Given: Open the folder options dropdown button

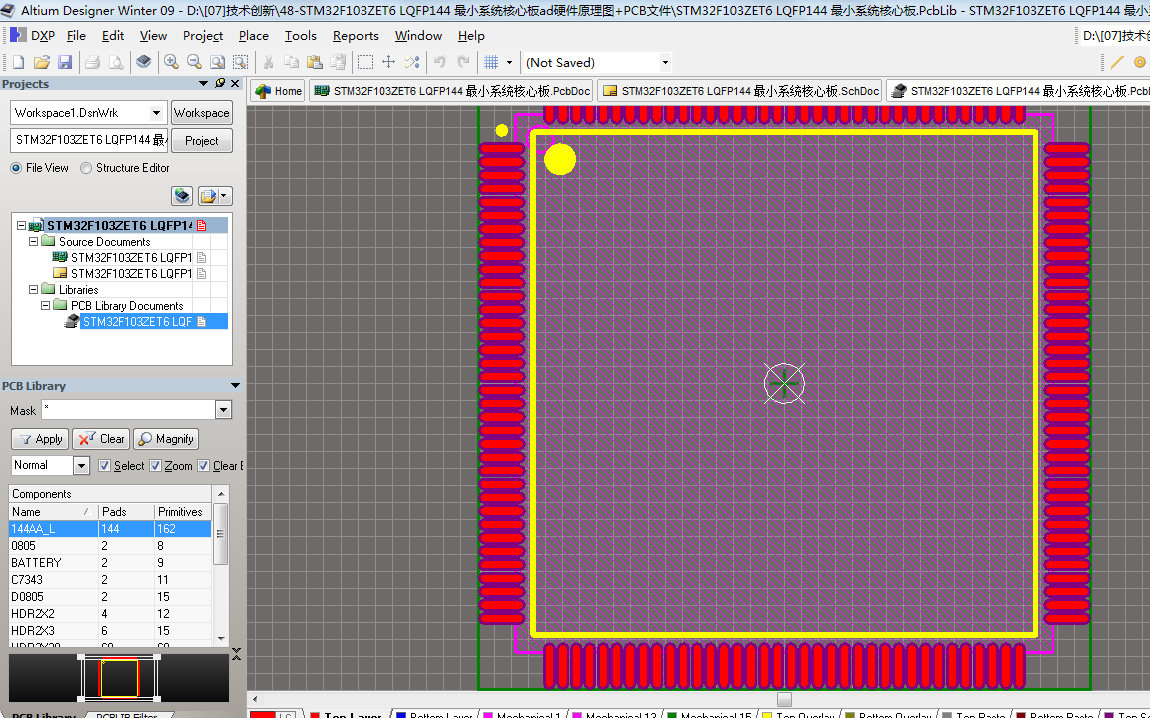Looking at the screenshot, I should coord(215,196).
